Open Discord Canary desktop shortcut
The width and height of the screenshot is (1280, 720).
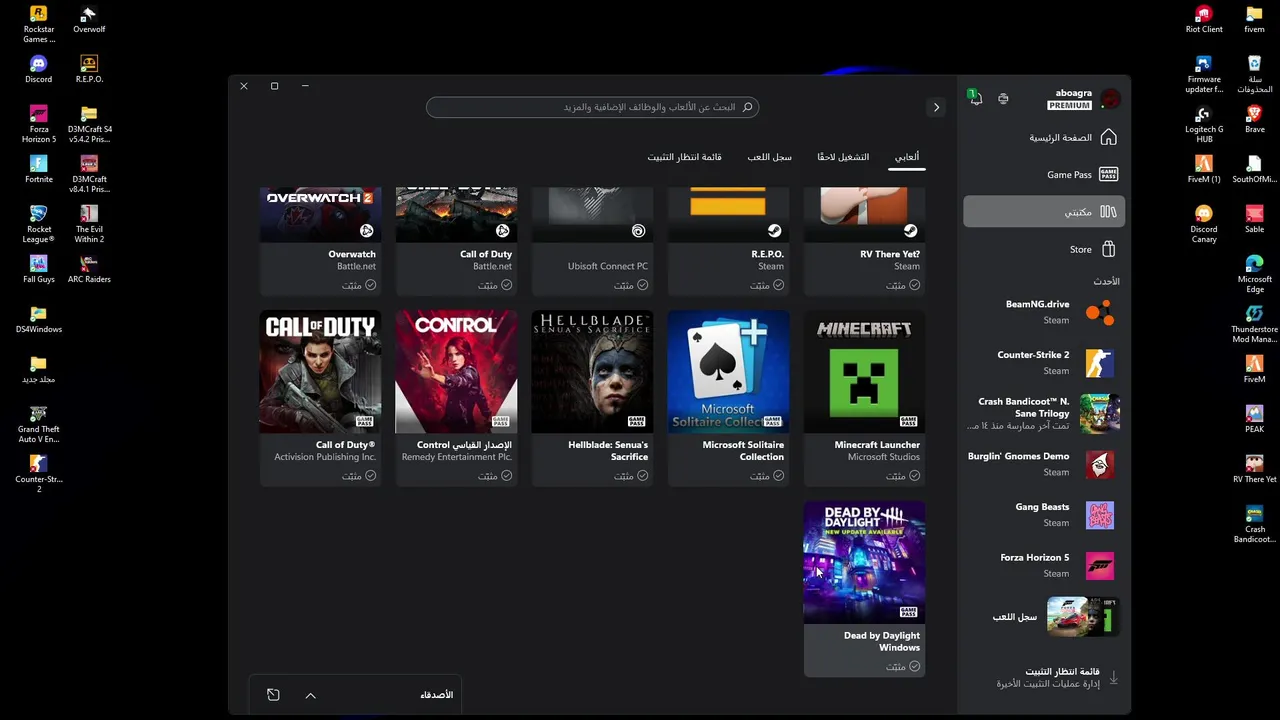pos(1204,224)
